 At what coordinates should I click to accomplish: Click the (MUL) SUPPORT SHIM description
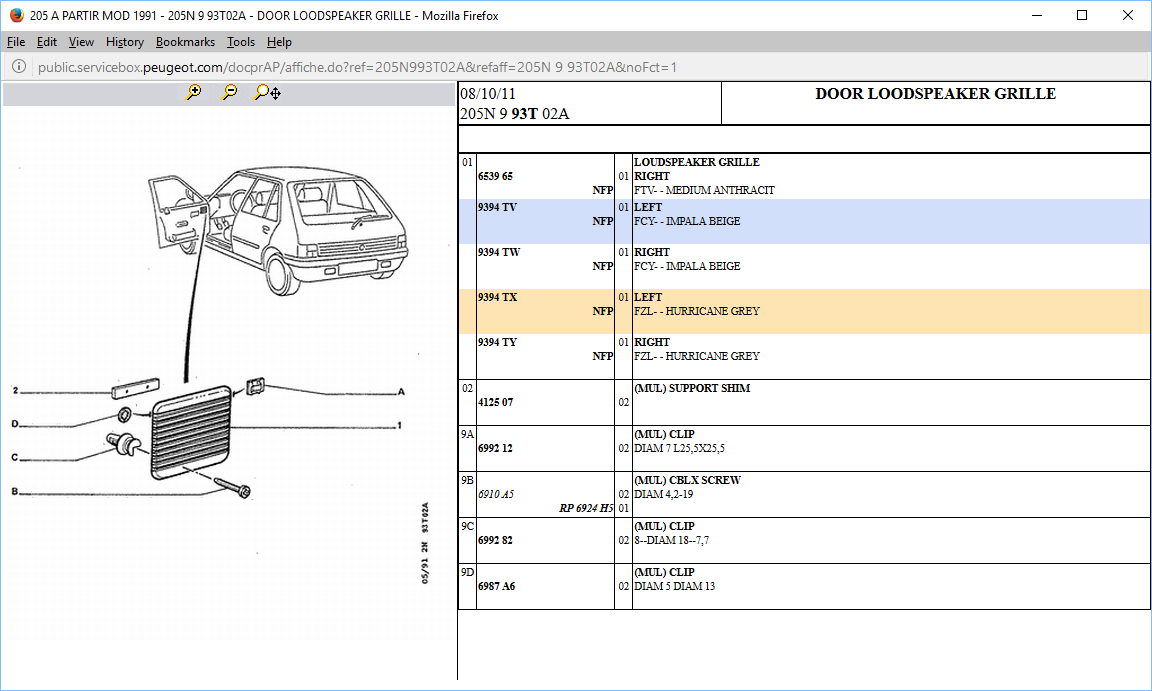pyautogui.click(x=692, y=388)
